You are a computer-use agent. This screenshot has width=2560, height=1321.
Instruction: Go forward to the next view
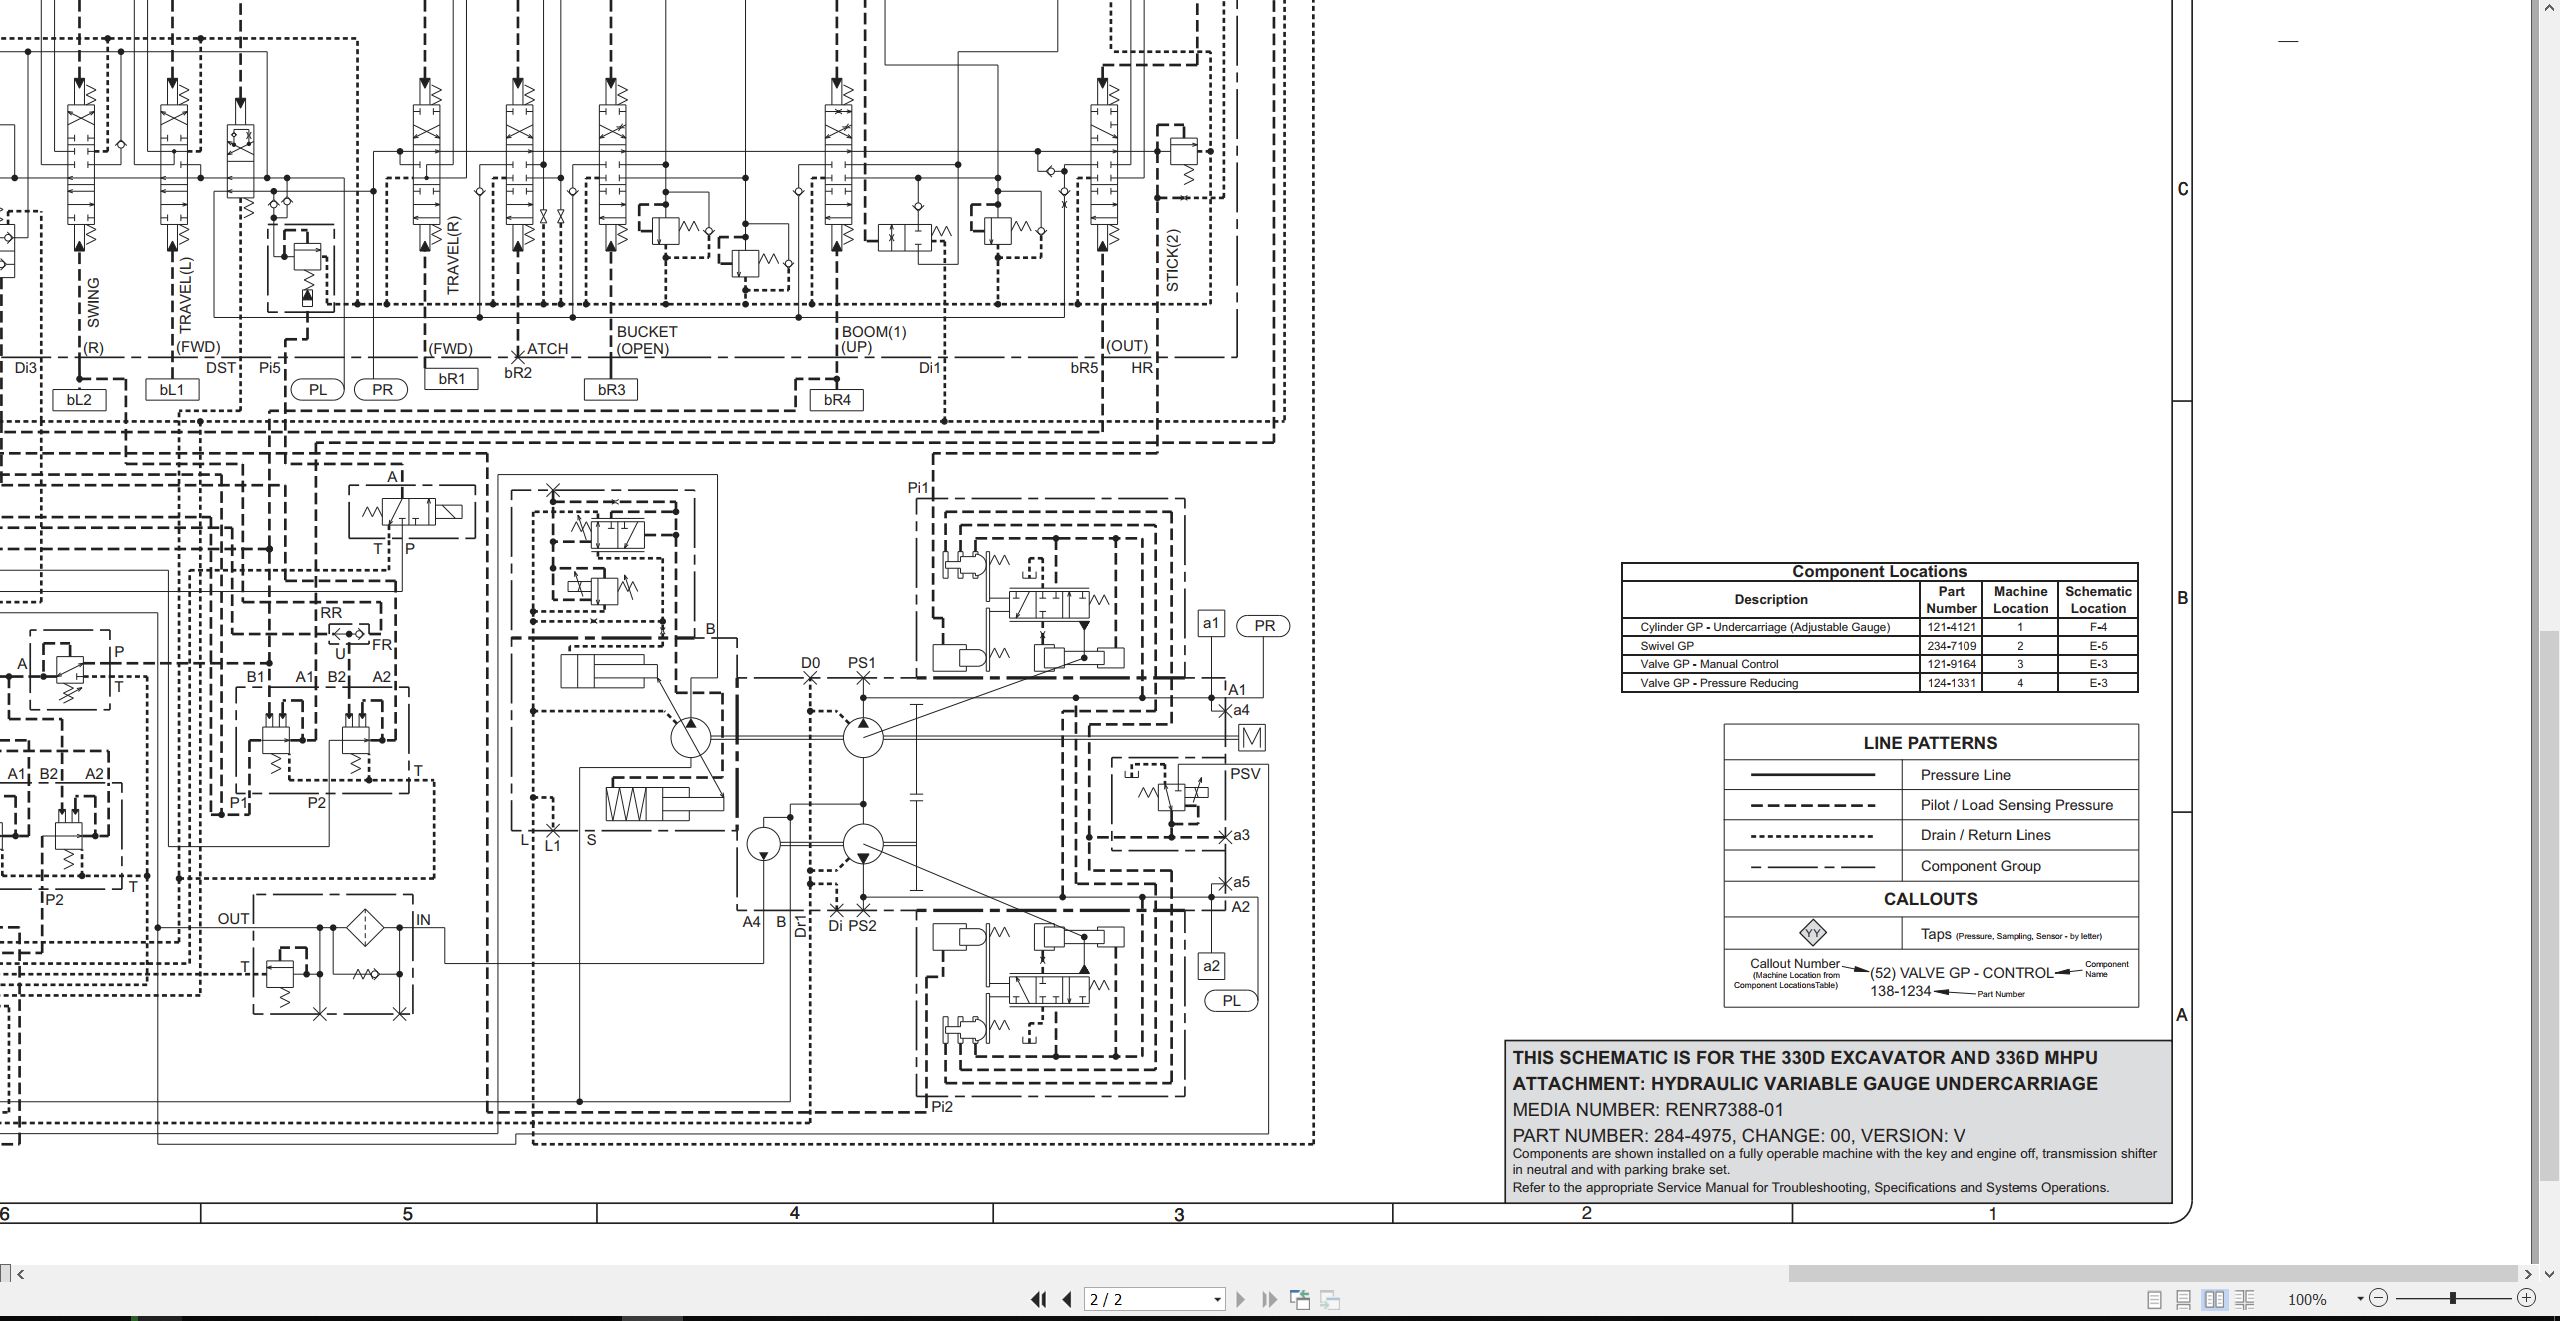1330,1299
